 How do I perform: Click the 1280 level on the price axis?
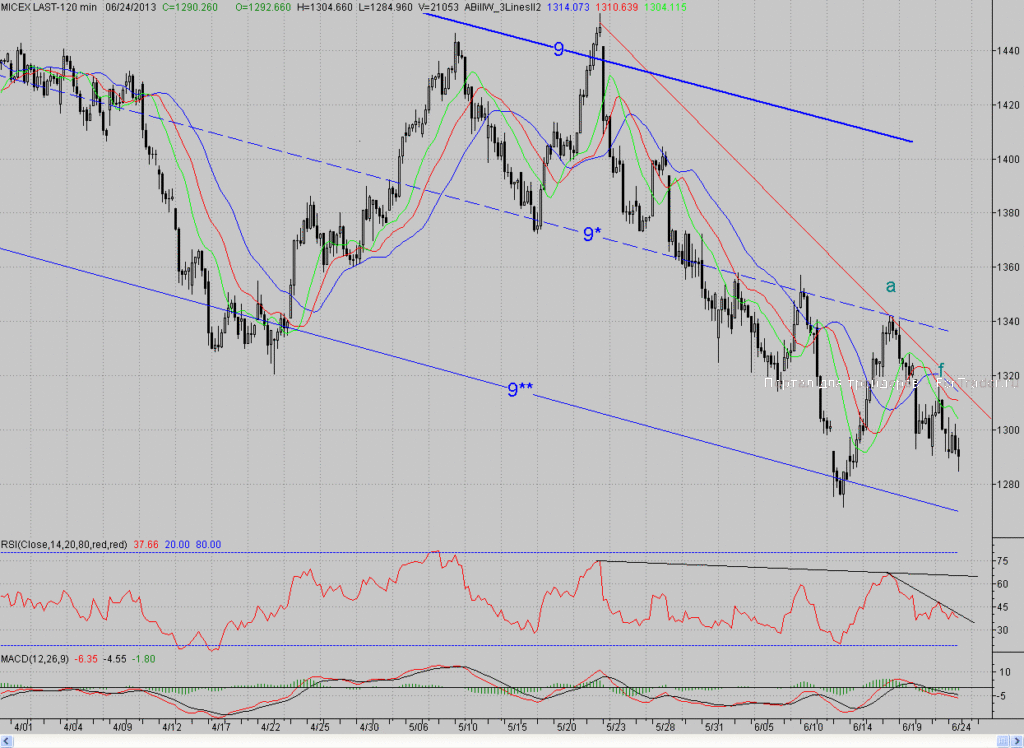point(1008,484)
